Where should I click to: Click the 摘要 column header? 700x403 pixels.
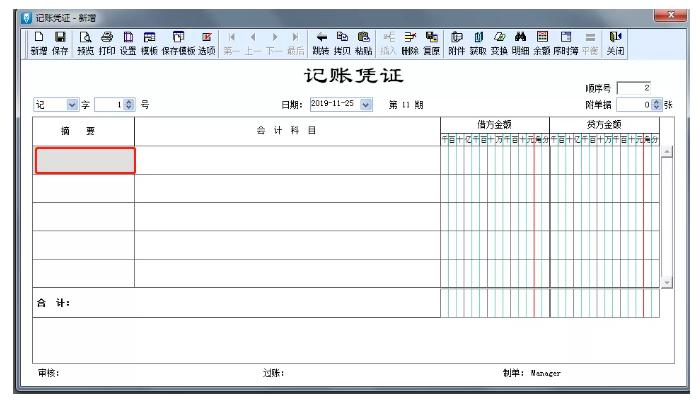coord(83,131)
